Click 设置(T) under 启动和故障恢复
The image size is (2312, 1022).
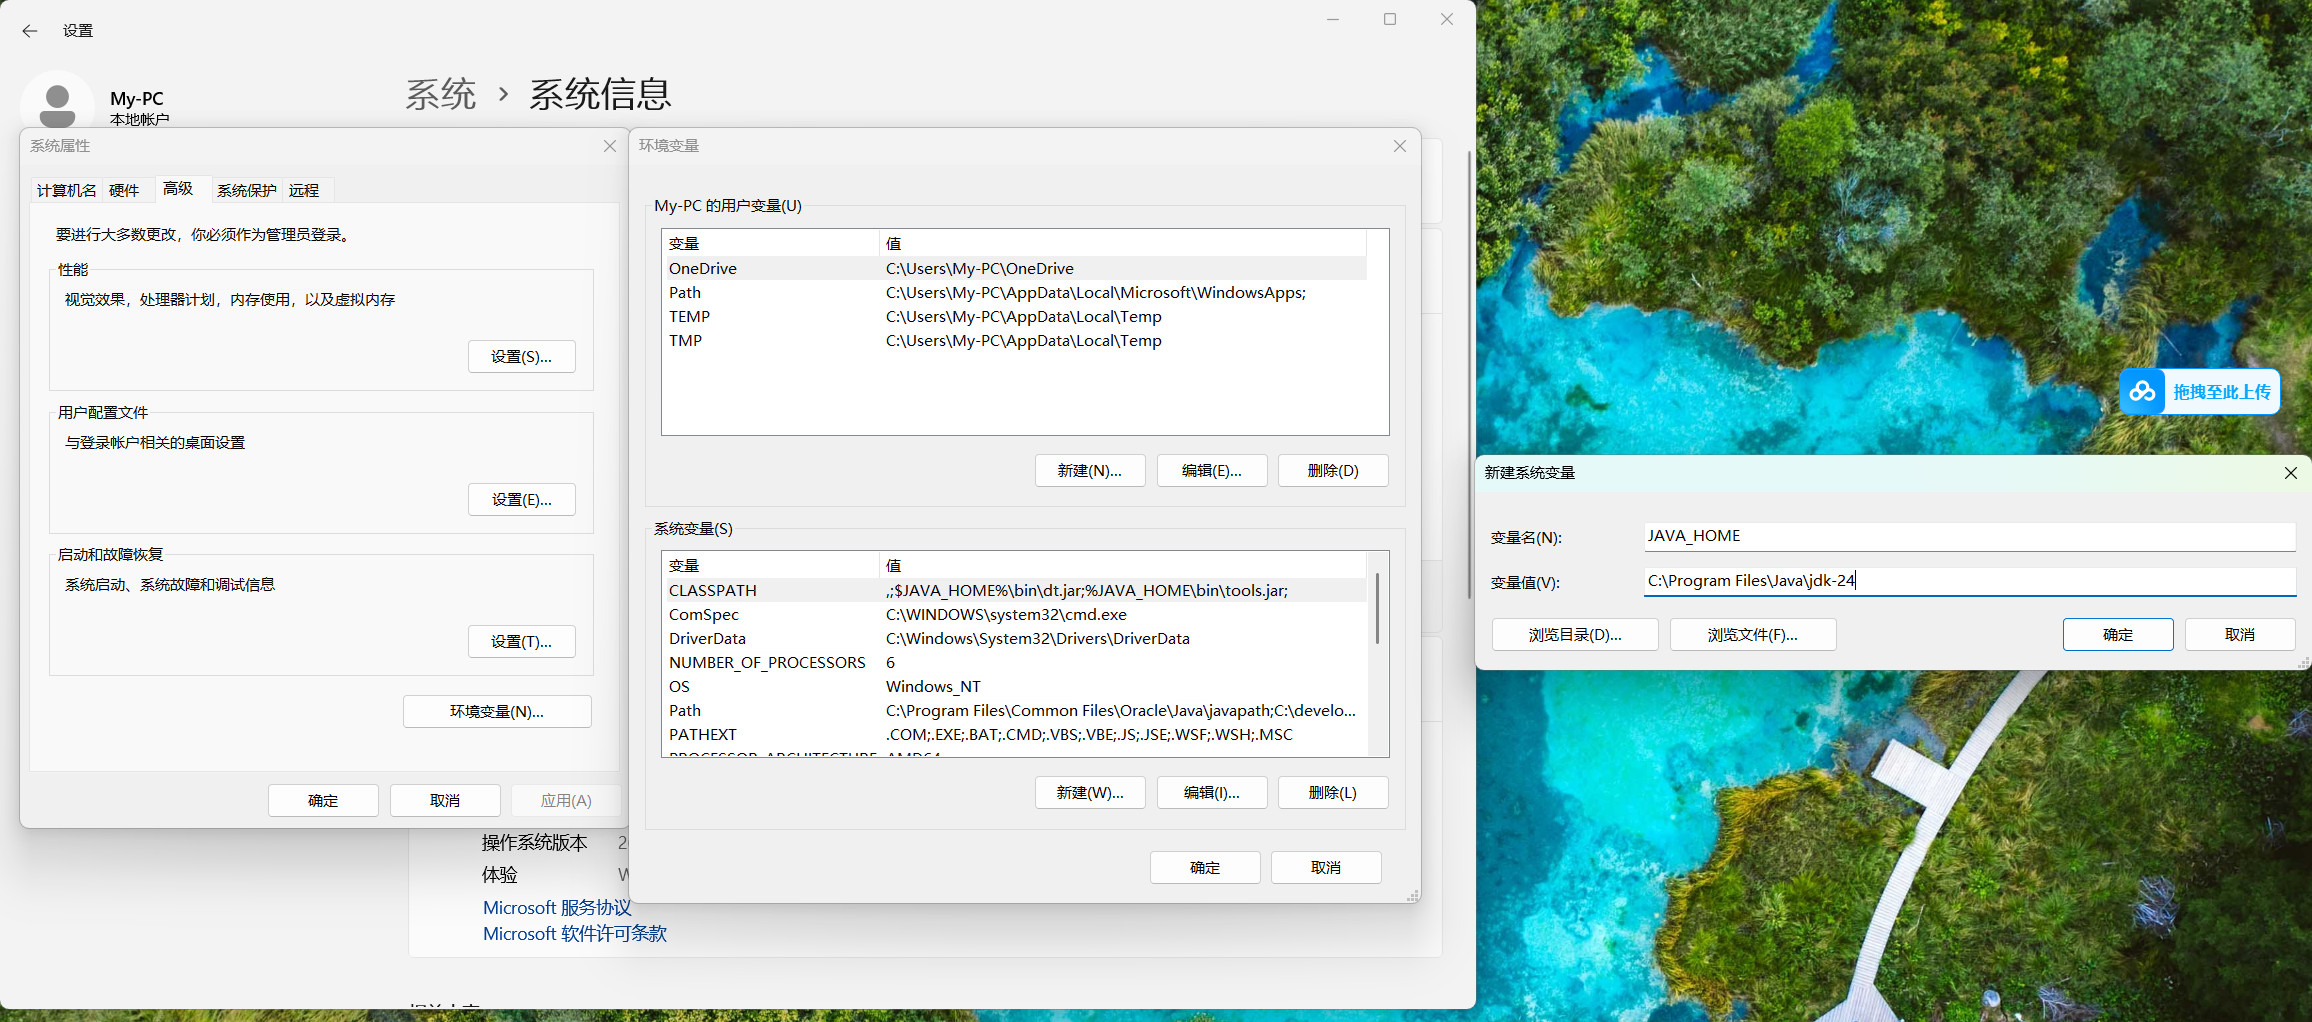(521, 641)
